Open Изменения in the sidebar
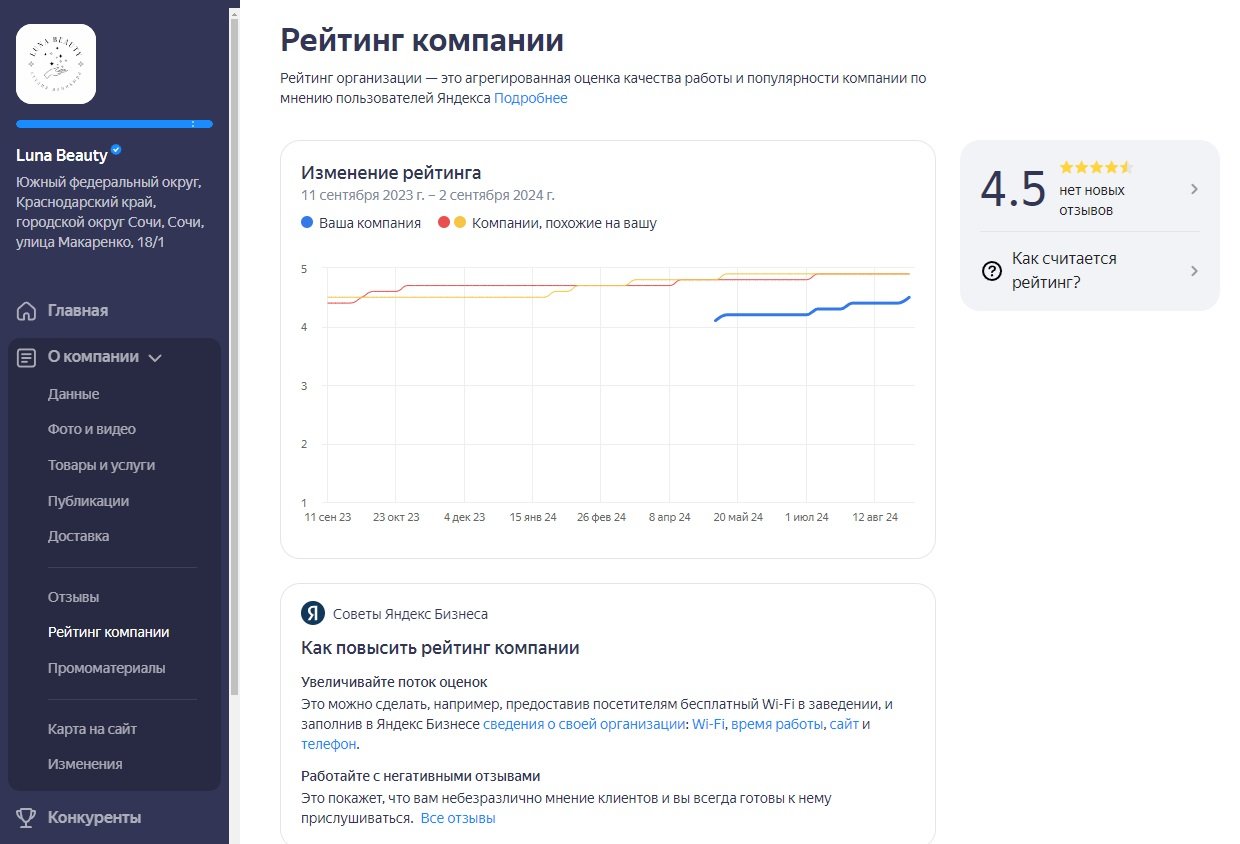This screenshot has width=1240, height=844. tap(85, 764)
